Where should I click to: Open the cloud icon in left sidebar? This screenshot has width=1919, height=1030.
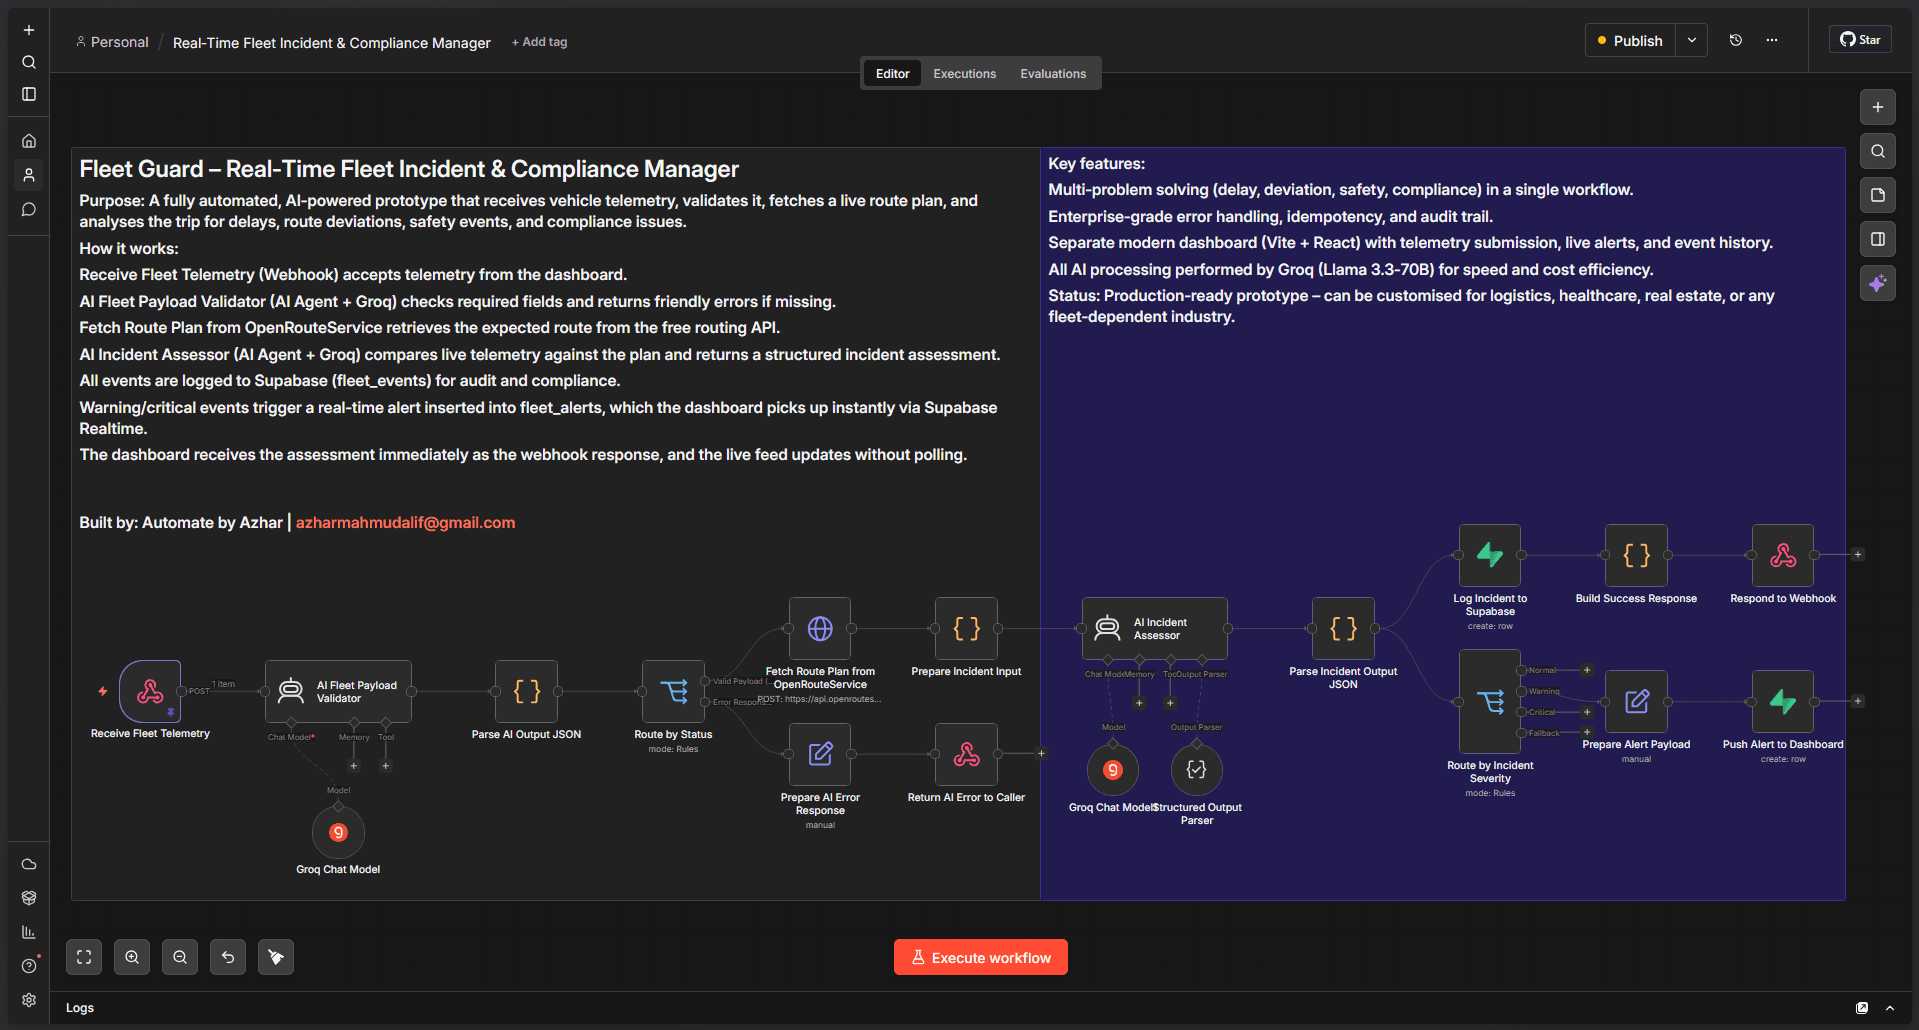[29, 864]
